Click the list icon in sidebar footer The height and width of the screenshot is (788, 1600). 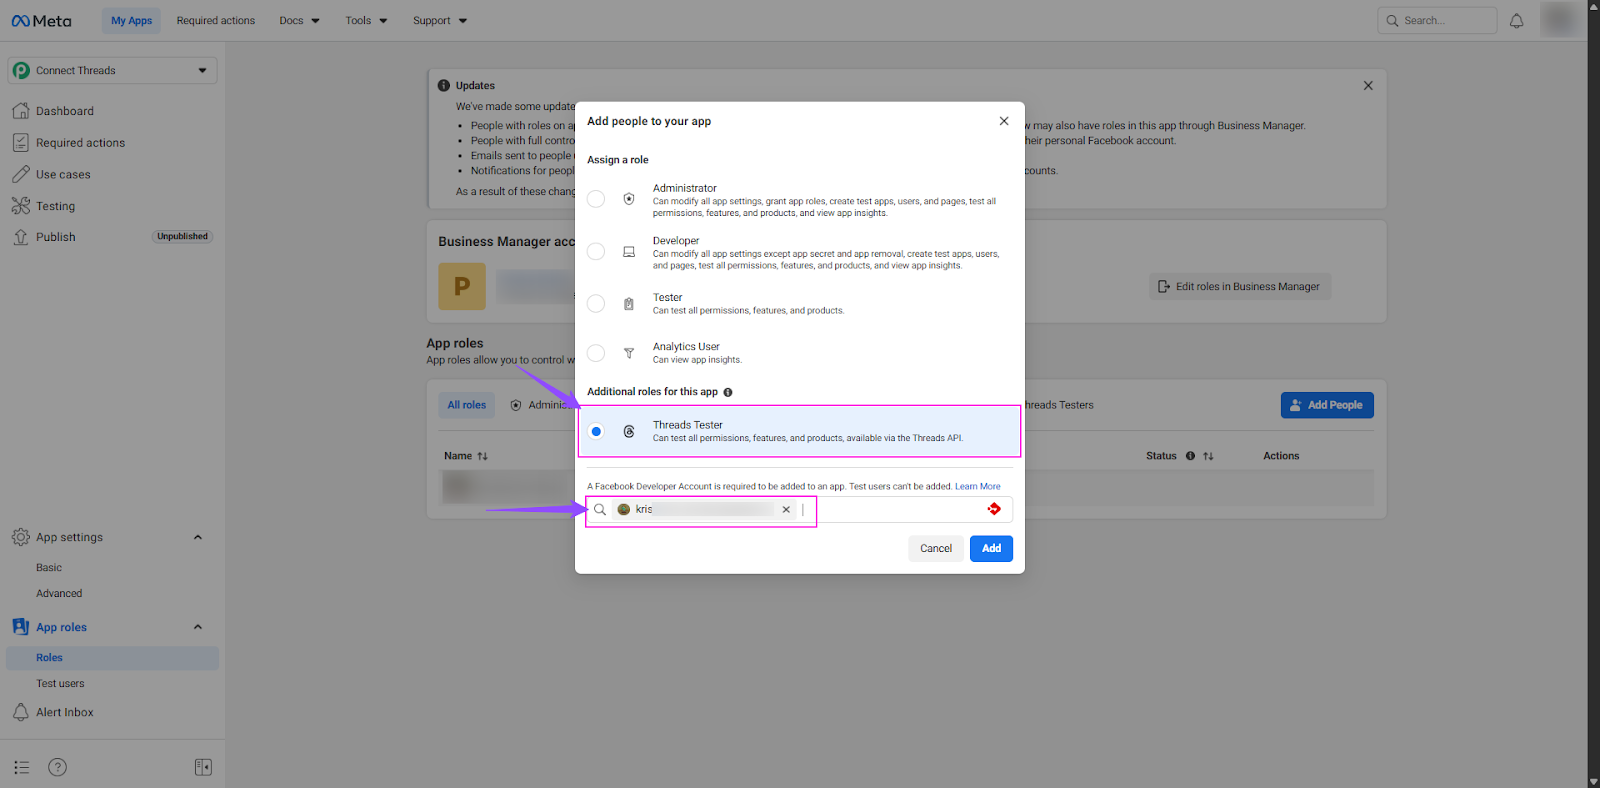coord(21,767)
